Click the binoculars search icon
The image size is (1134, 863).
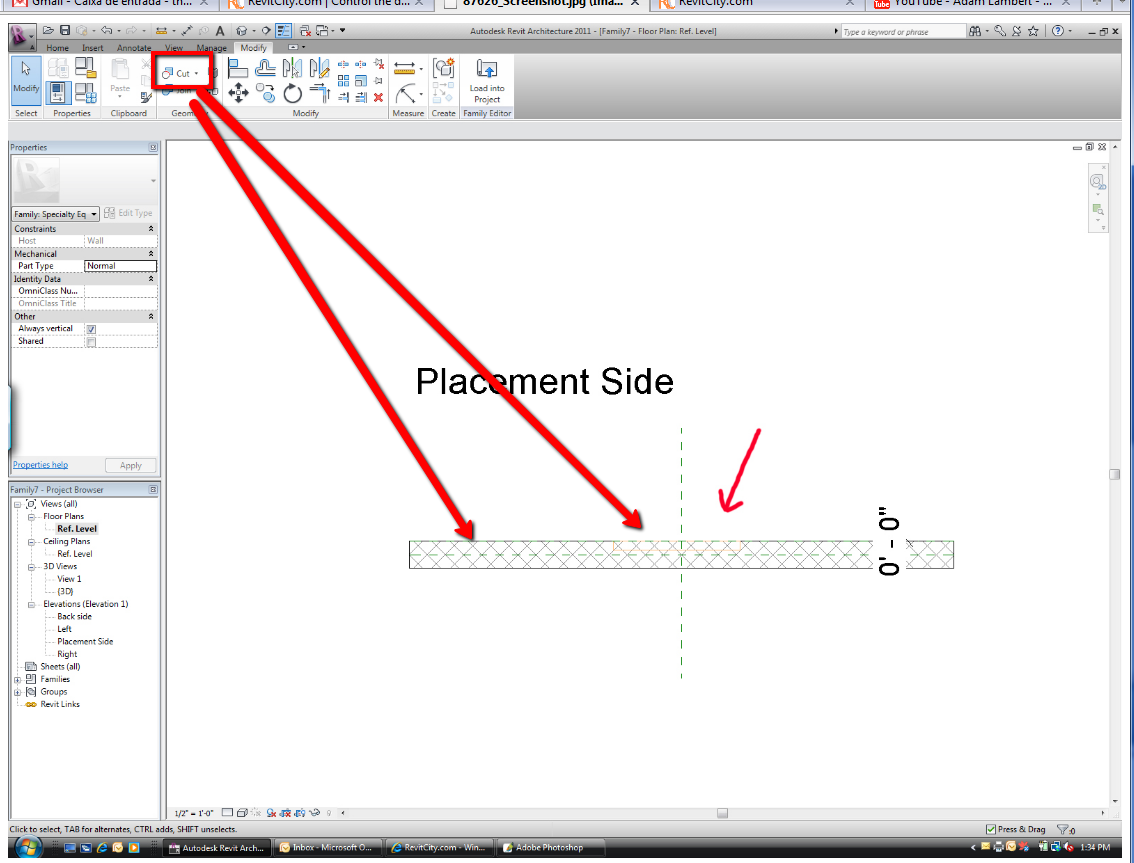[976, 31]
